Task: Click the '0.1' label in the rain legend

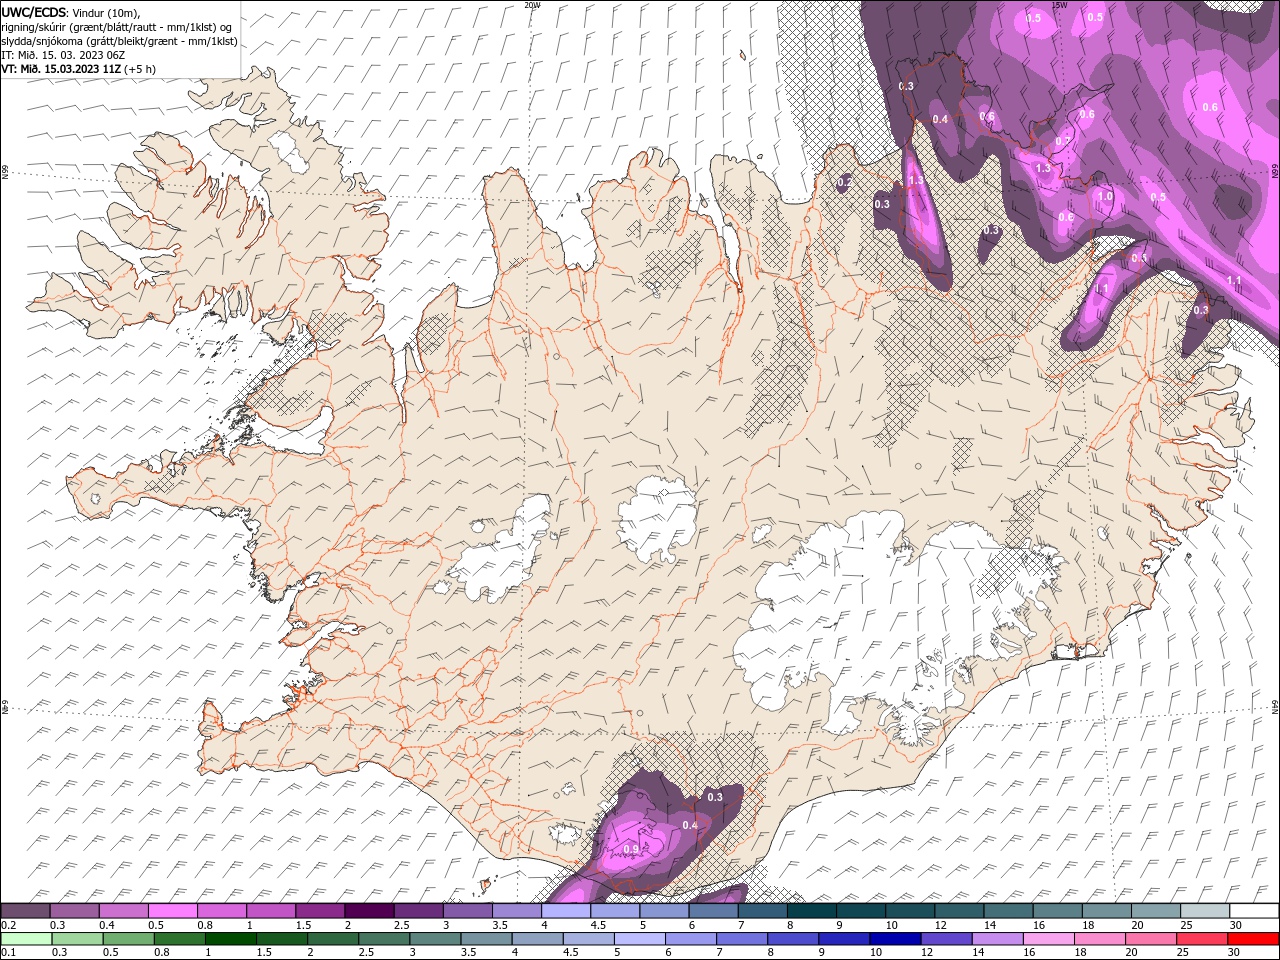Action: (9, 952)
